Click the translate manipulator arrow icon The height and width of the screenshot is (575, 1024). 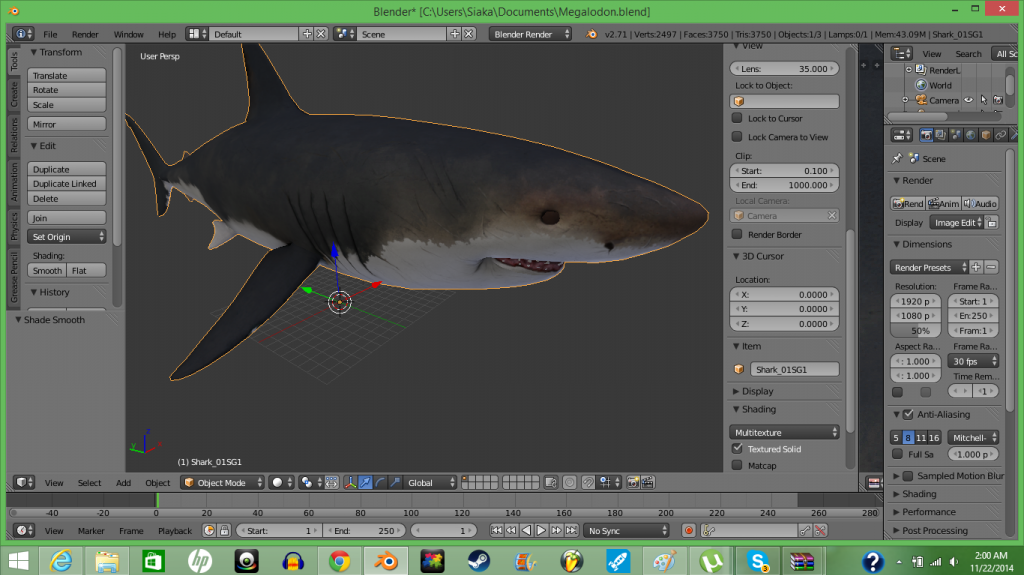point(366,483)
